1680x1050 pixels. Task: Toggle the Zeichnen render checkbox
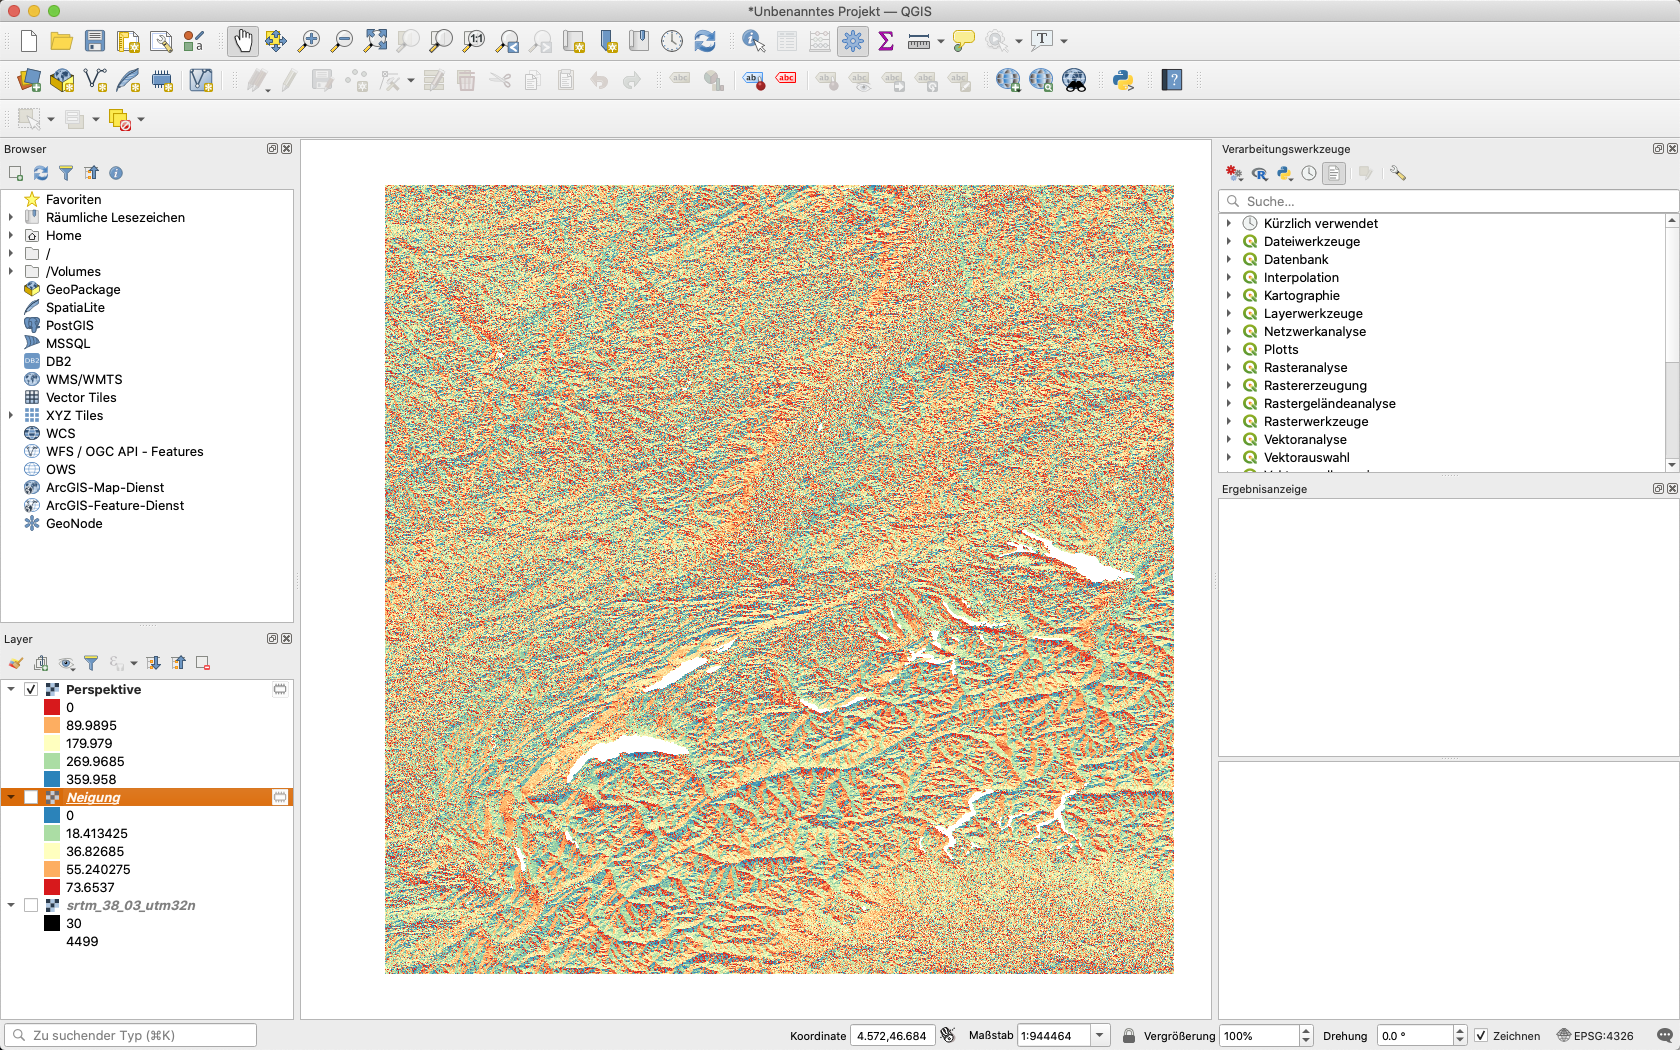(x=1481, y=1036)
